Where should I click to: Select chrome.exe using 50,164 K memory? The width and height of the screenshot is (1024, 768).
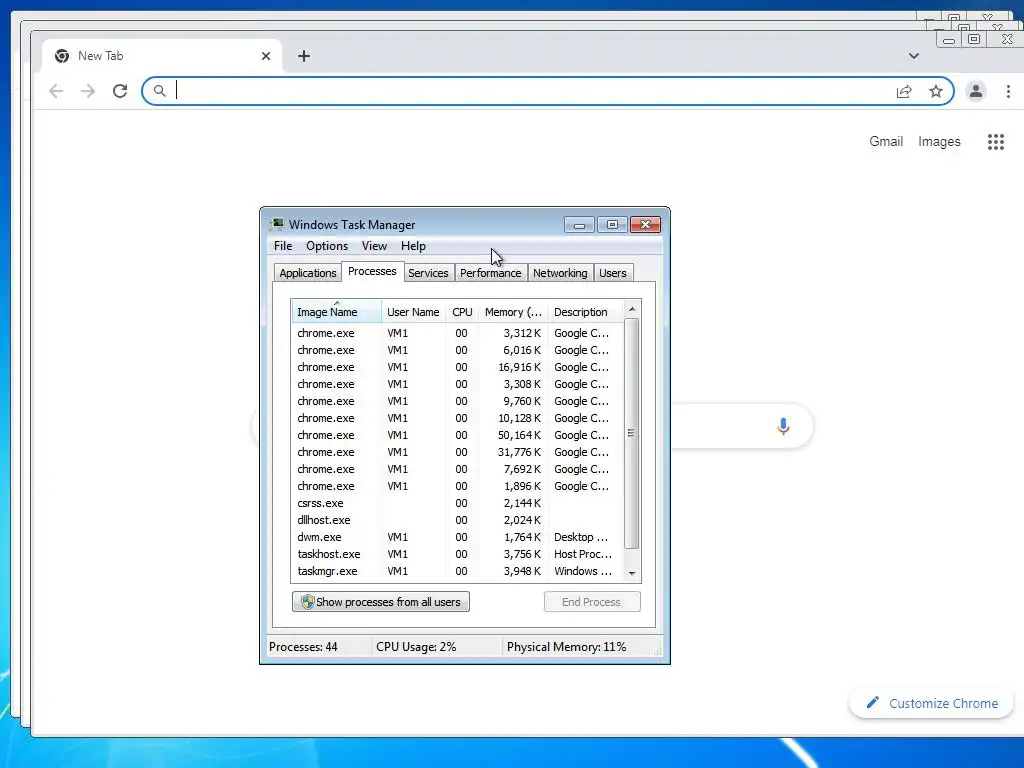(x=457, y=435)
